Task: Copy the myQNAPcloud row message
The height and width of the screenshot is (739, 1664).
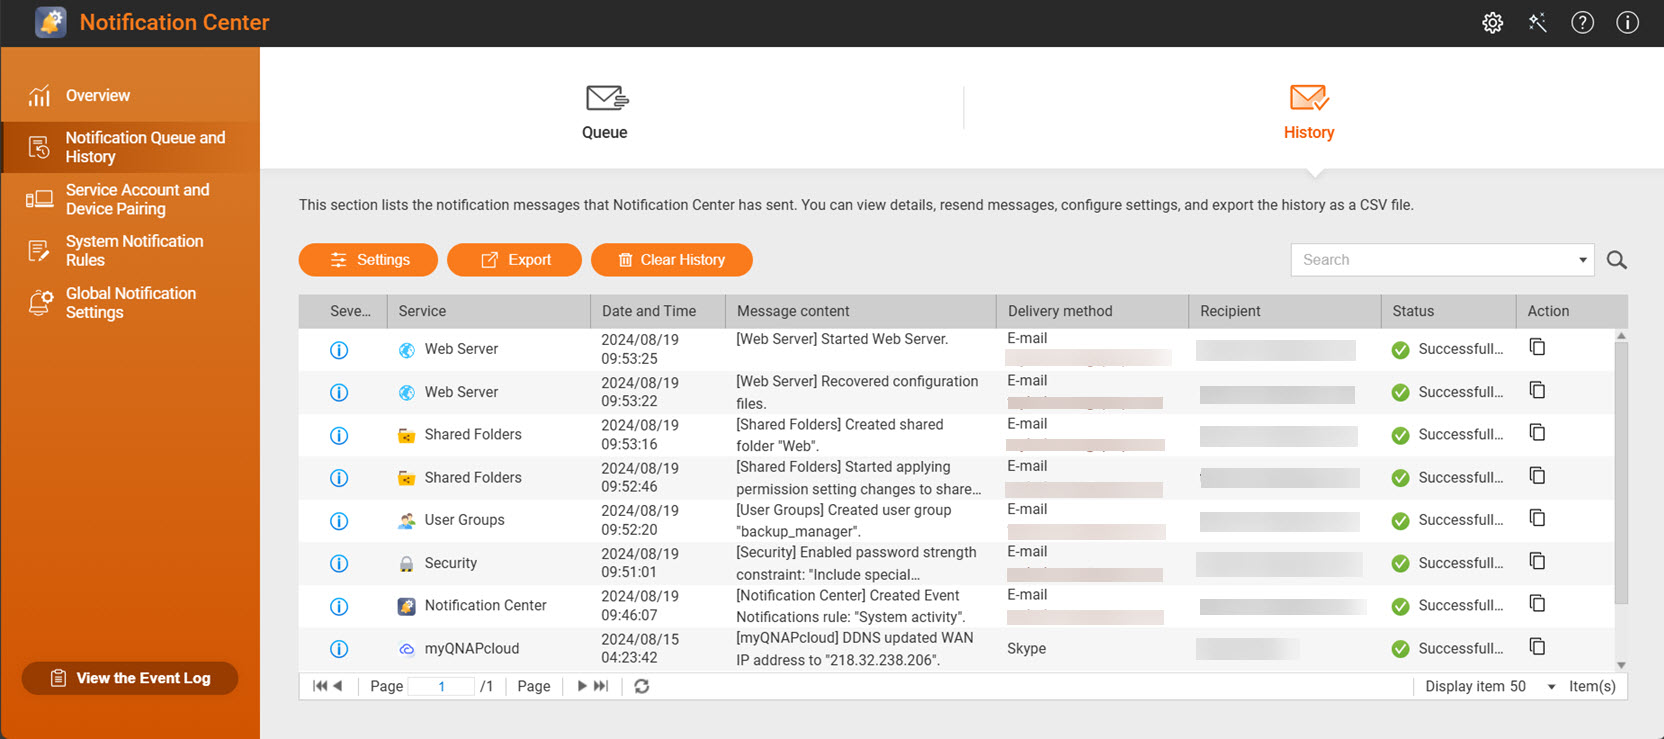Action: 1537,647
